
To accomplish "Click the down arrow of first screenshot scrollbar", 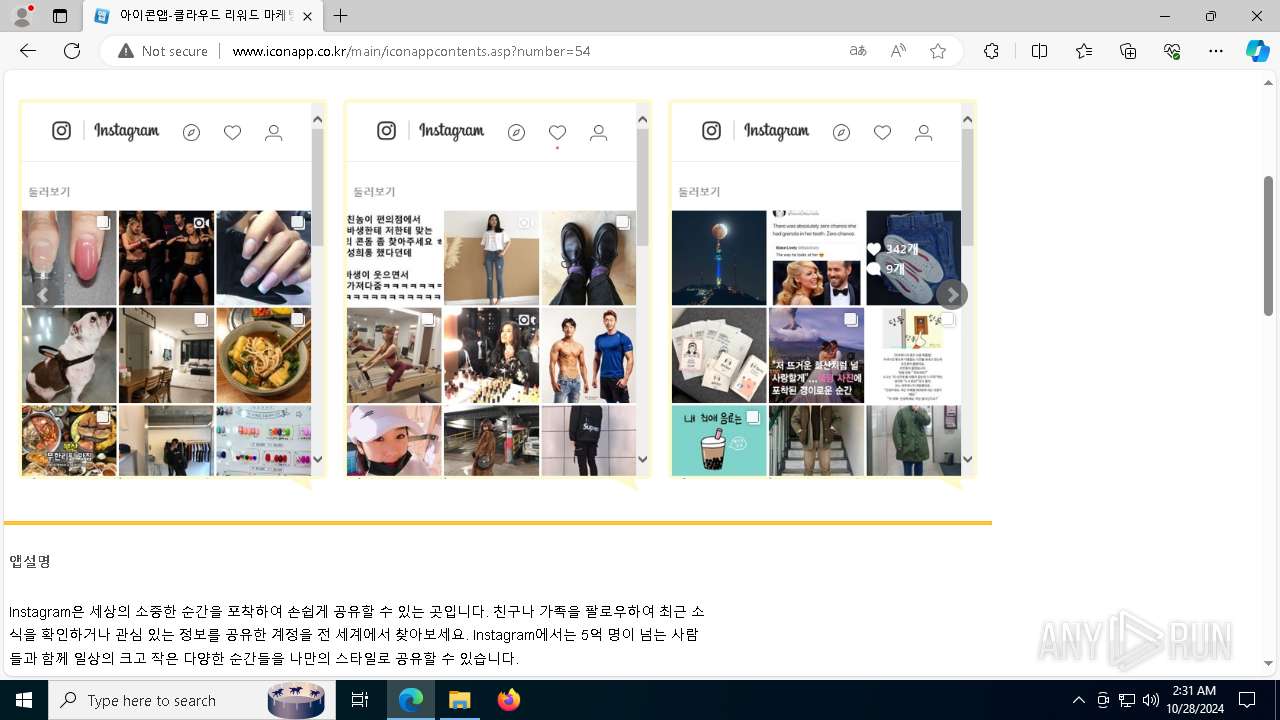I will point(318,460).
